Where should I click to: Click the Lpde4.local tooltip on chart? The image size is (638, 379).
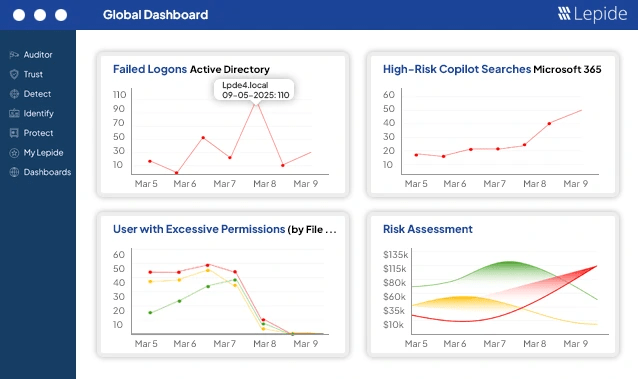254,90
